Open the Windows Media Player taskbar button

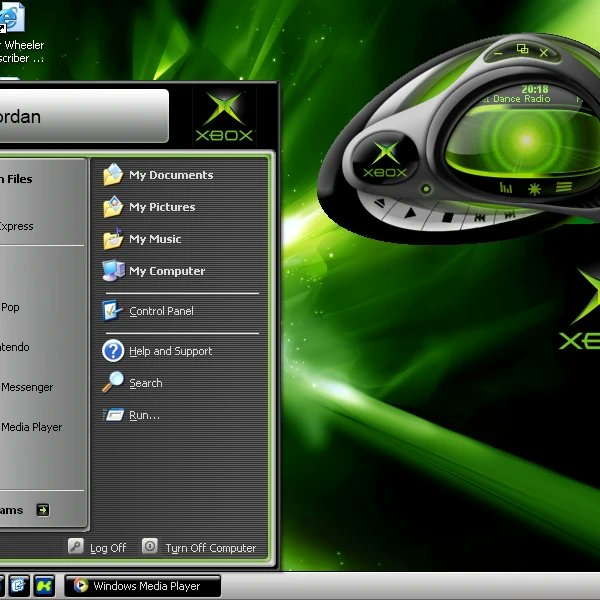[142, 585]
